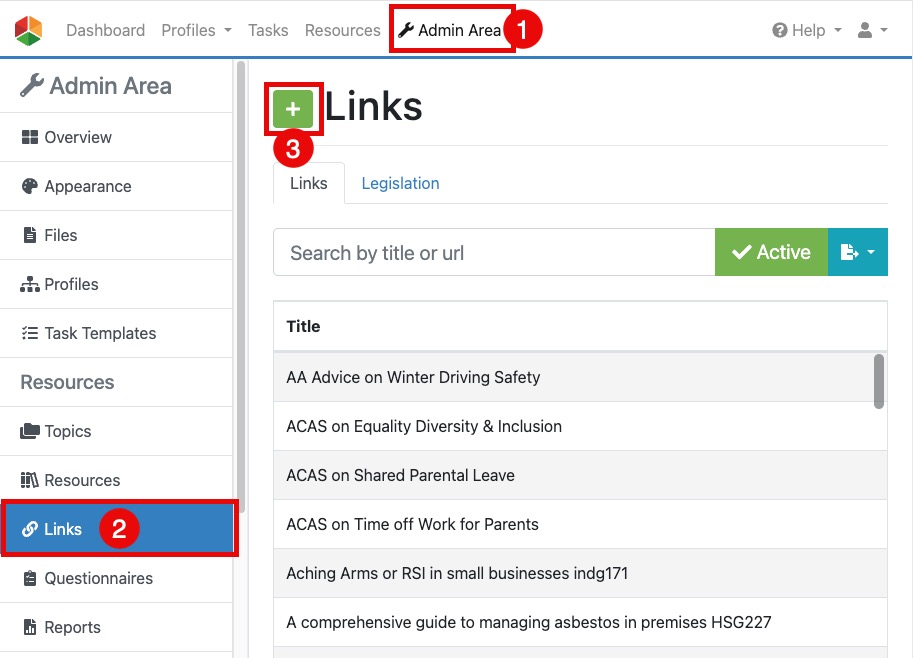
Task: Select Profiles in the admin sidebar
Action: (x=70, y=284)
